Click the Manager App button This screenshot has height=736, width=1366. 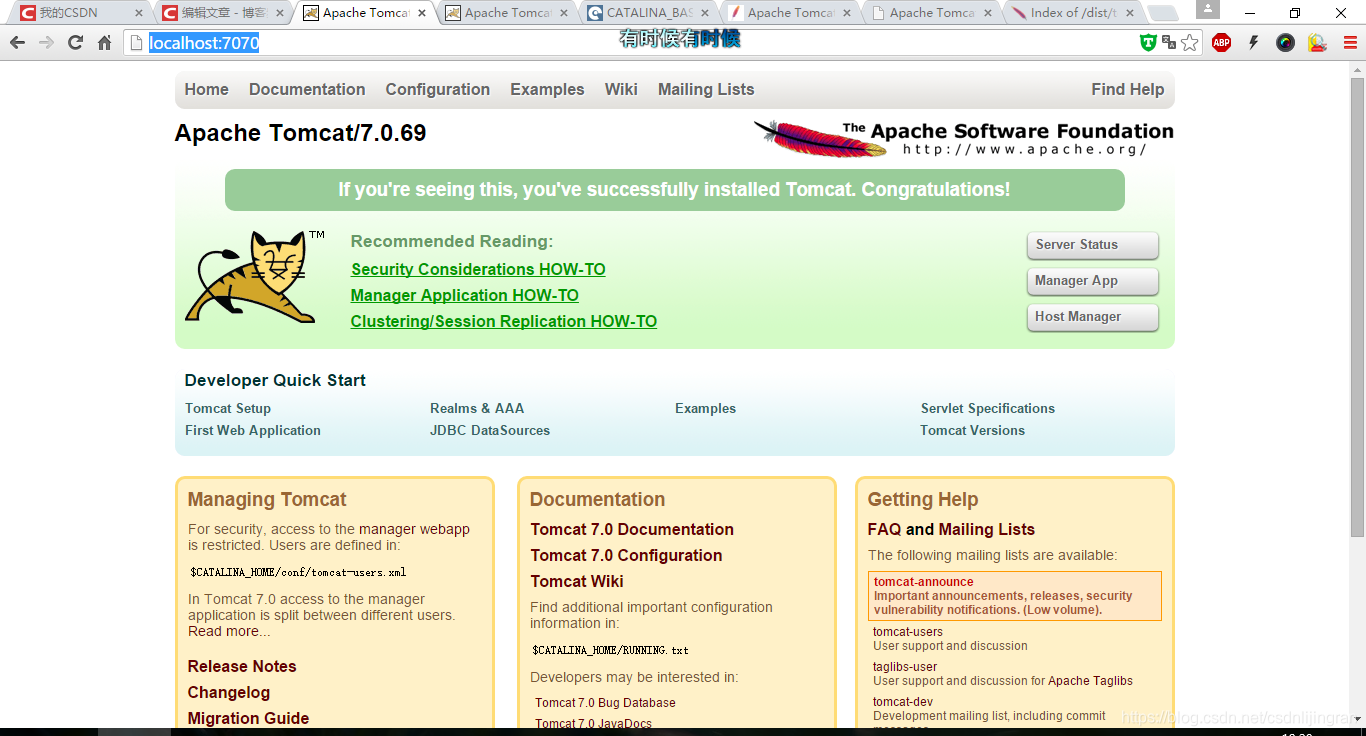click(x=1092, y=281)
